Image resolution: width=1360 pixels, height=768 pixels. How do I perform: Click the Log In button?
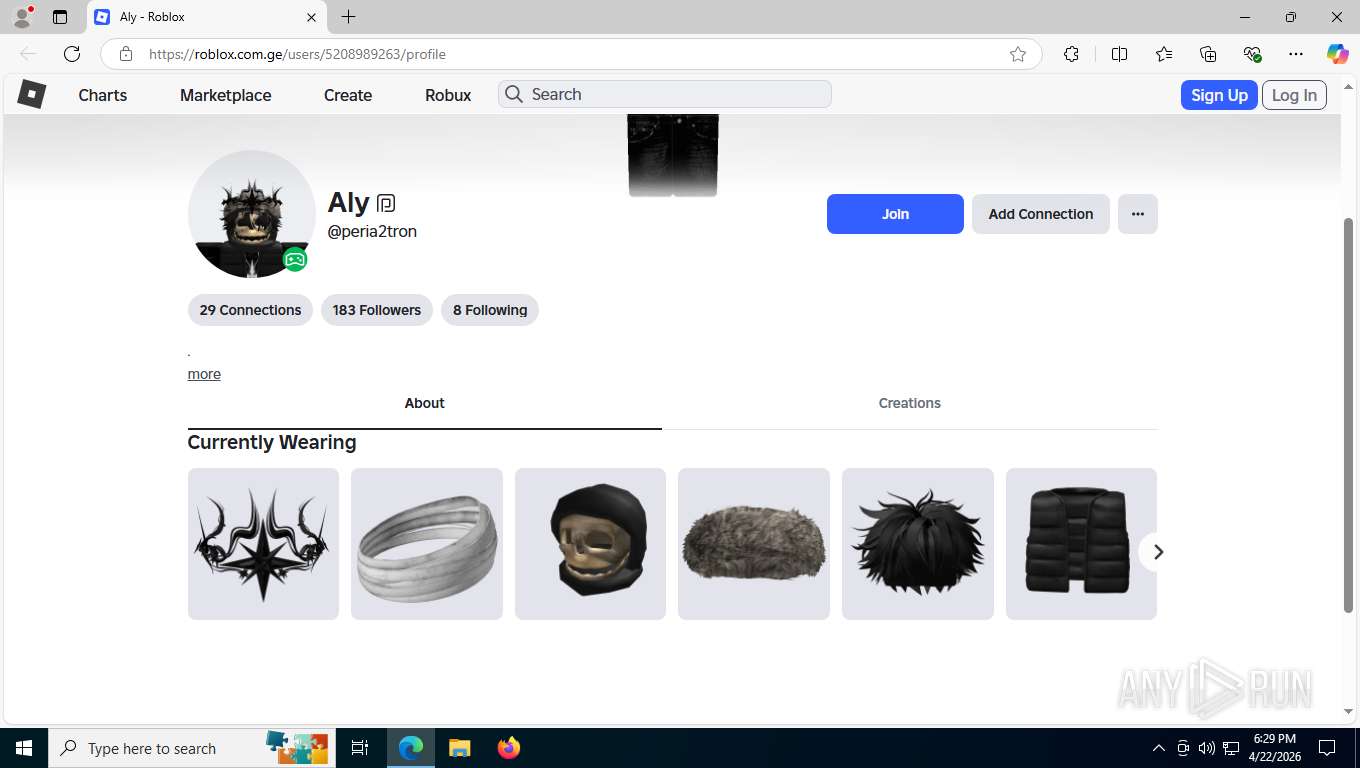[x=1294, y=95]
